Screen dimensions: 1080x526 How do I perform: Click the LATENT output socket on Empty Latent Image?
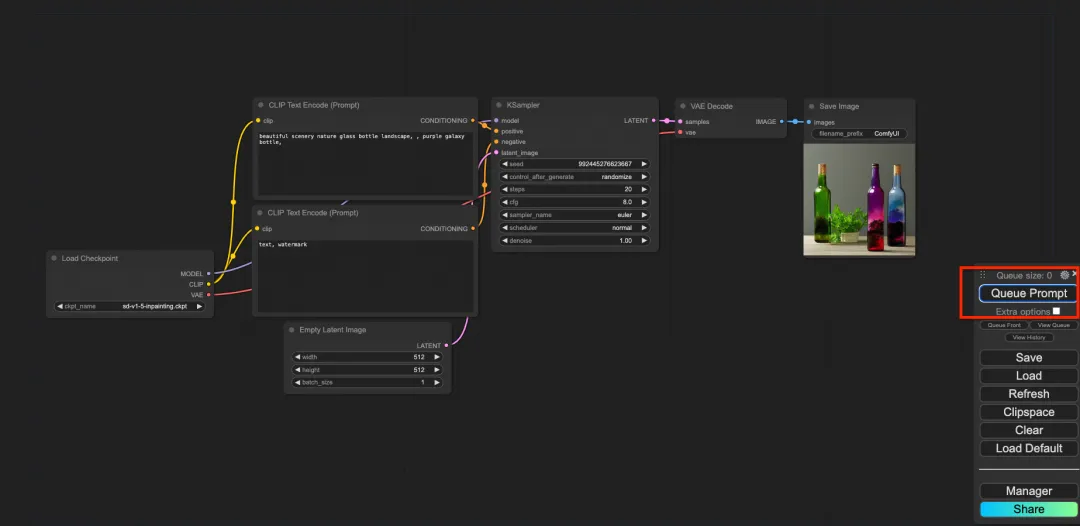pos(446,345)
